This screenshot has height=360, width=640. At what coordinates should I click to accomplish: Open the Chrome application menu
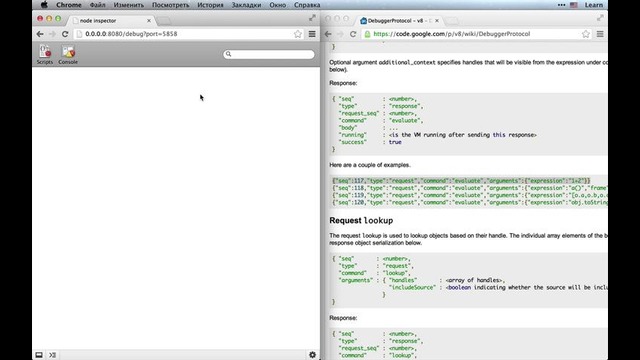(x=69, y=5)
